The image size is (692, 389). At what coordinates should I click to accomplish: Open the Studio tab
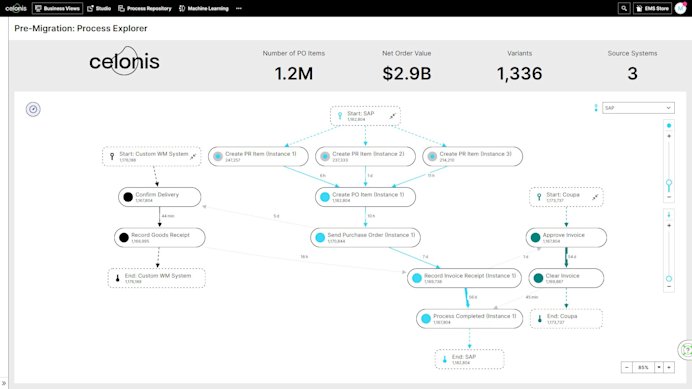[99, 8]
